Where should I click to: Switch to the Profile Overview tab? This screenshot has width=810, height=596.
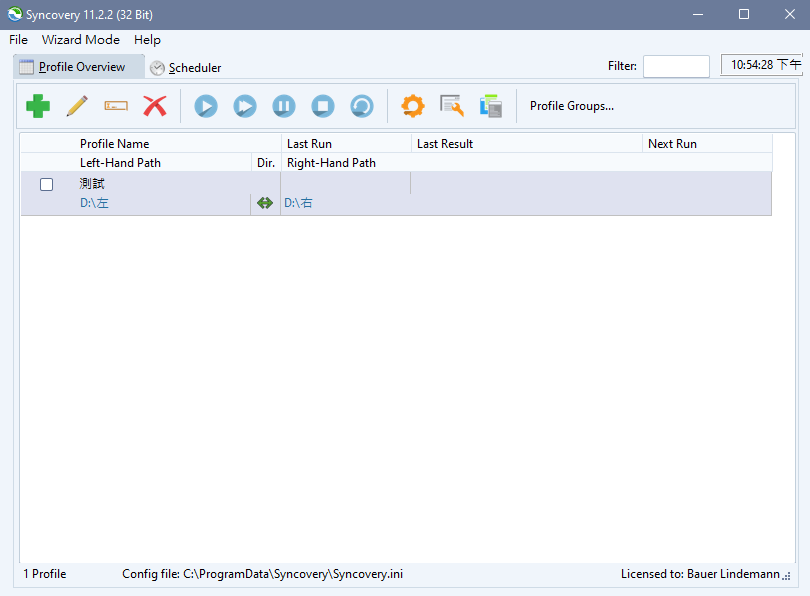(79, 67)
